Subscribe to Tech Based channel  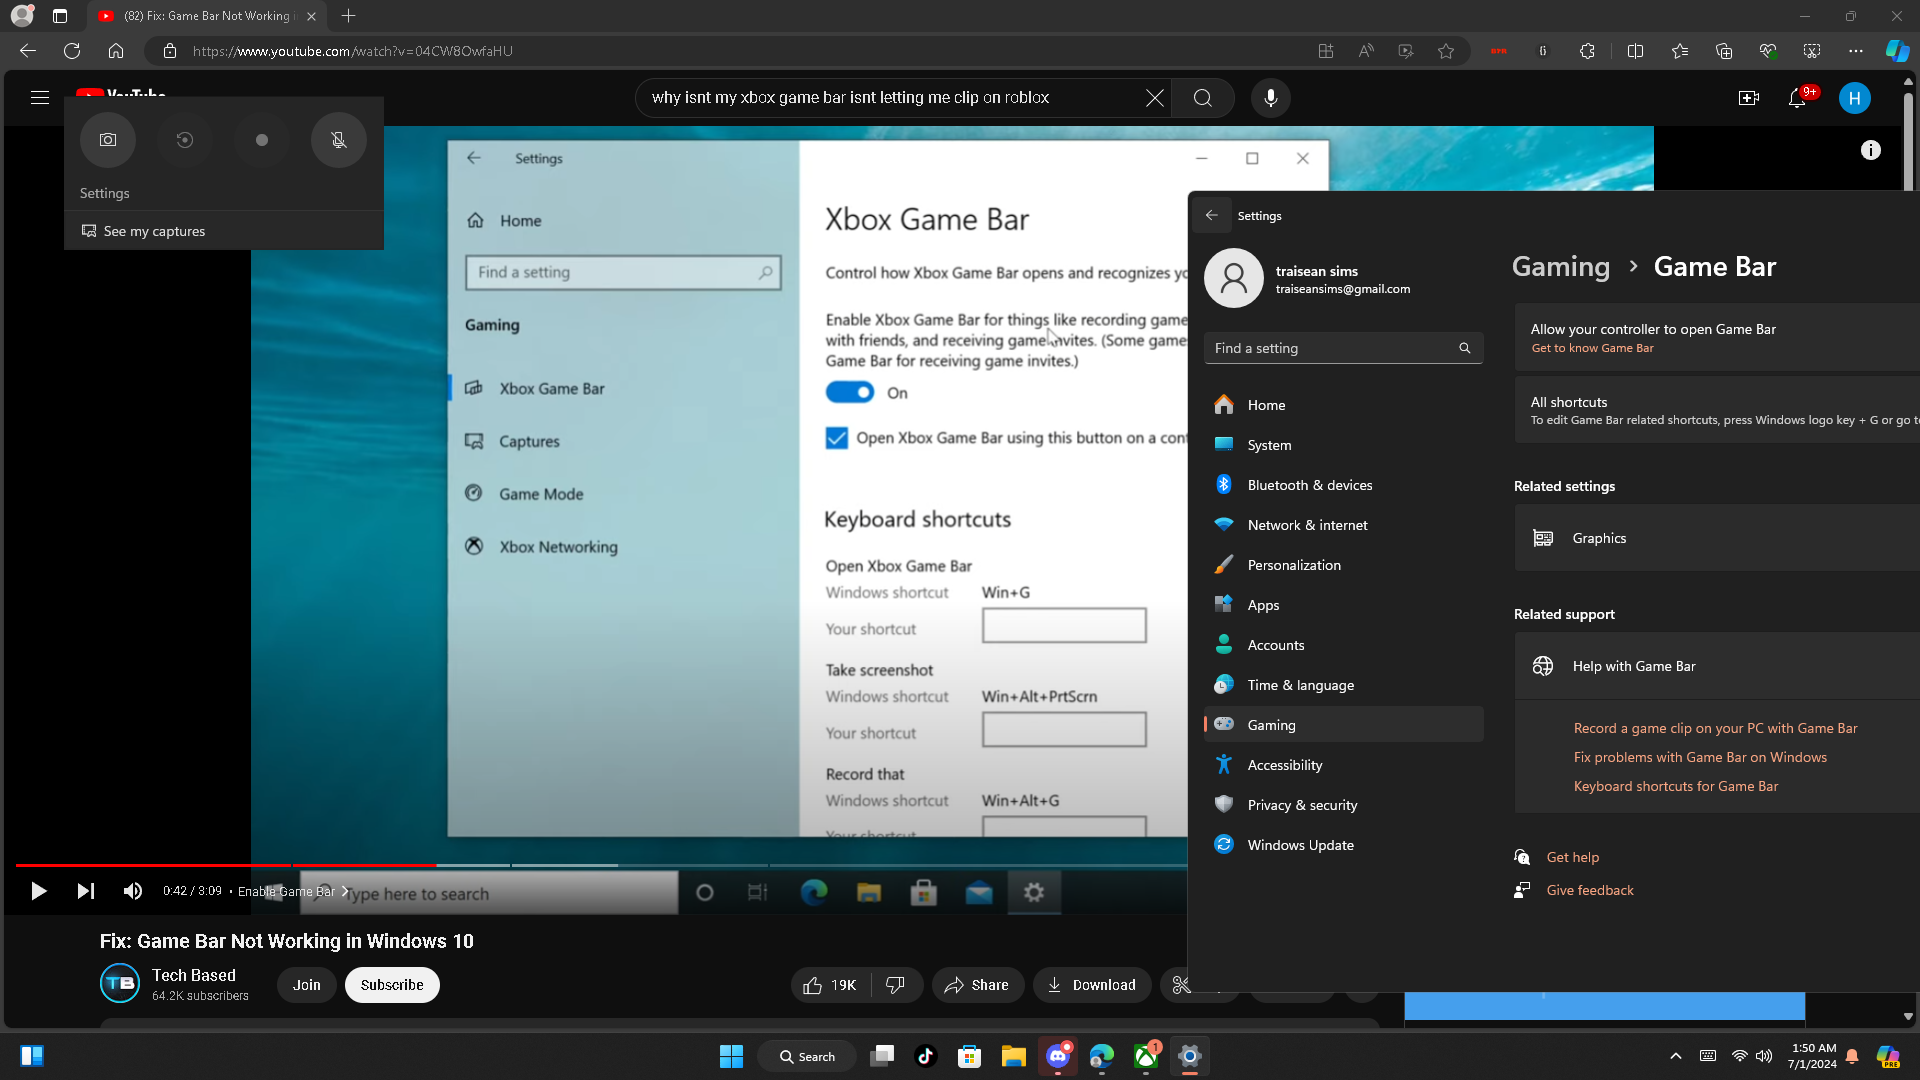pos(392,985)
